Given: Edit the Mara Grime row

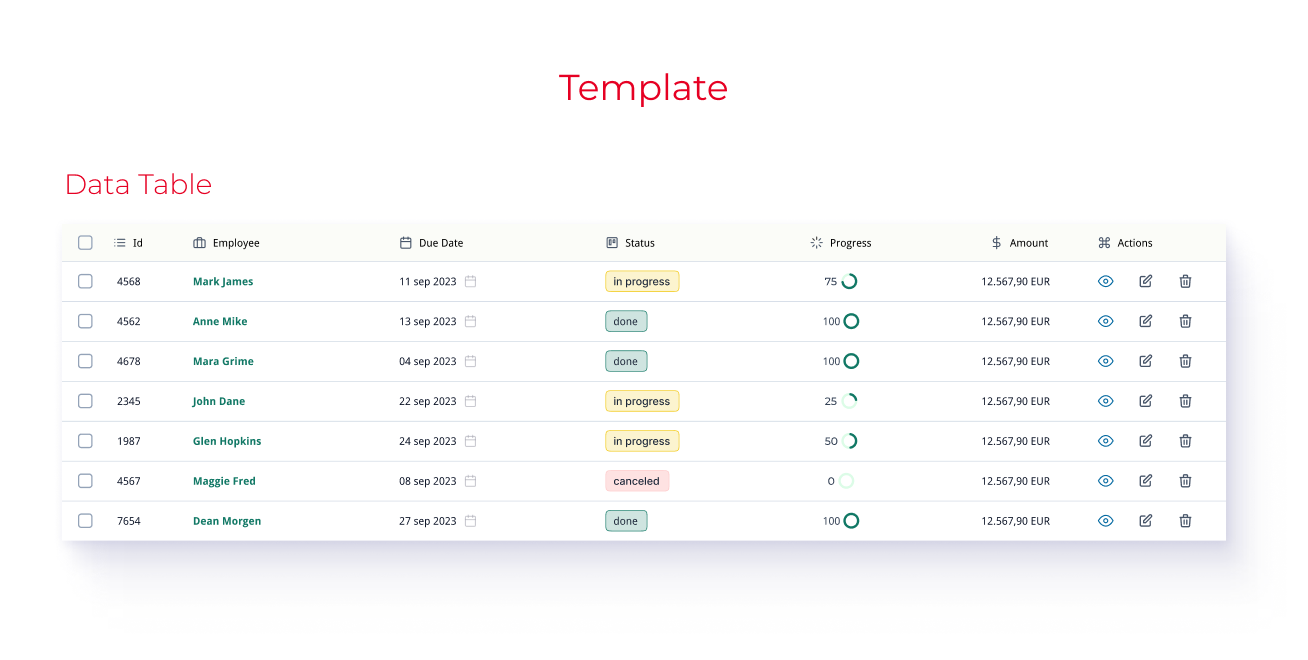Looking at the screenshot, I should pos(1146,361).
